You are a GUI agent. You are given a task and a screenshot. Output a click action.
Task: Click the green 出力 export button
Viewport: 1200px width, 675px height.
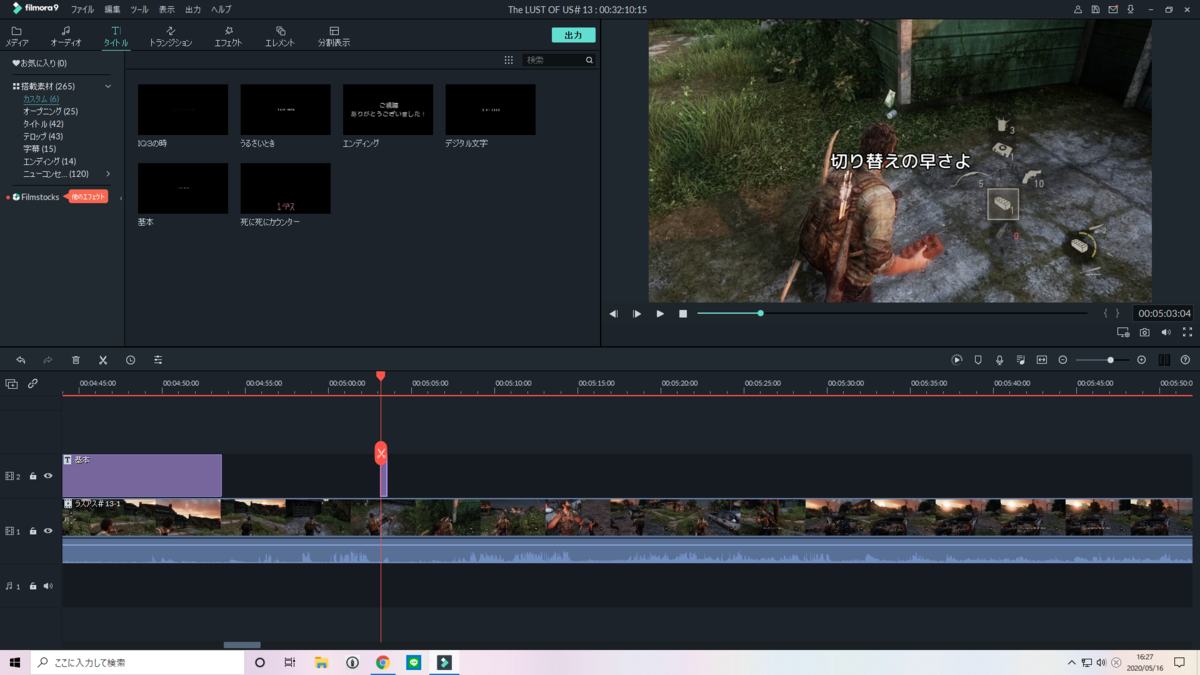coord(573,35)
